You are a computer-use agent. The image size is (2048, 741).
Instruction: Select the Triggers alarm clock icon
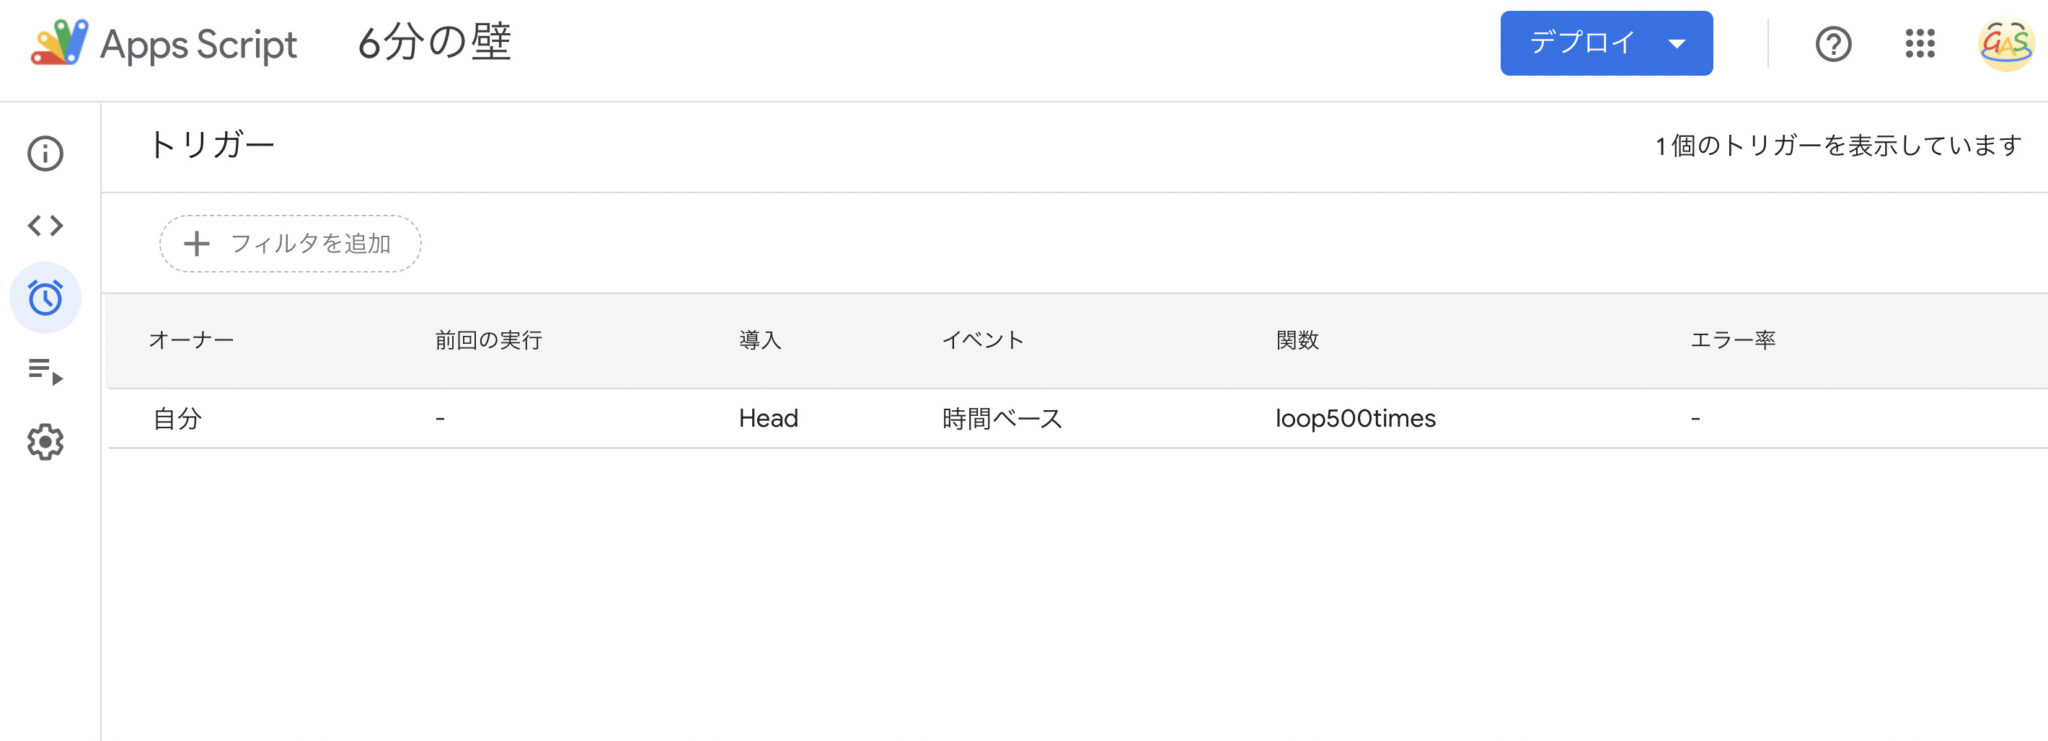pyautogui.click(x=45, y=298)
